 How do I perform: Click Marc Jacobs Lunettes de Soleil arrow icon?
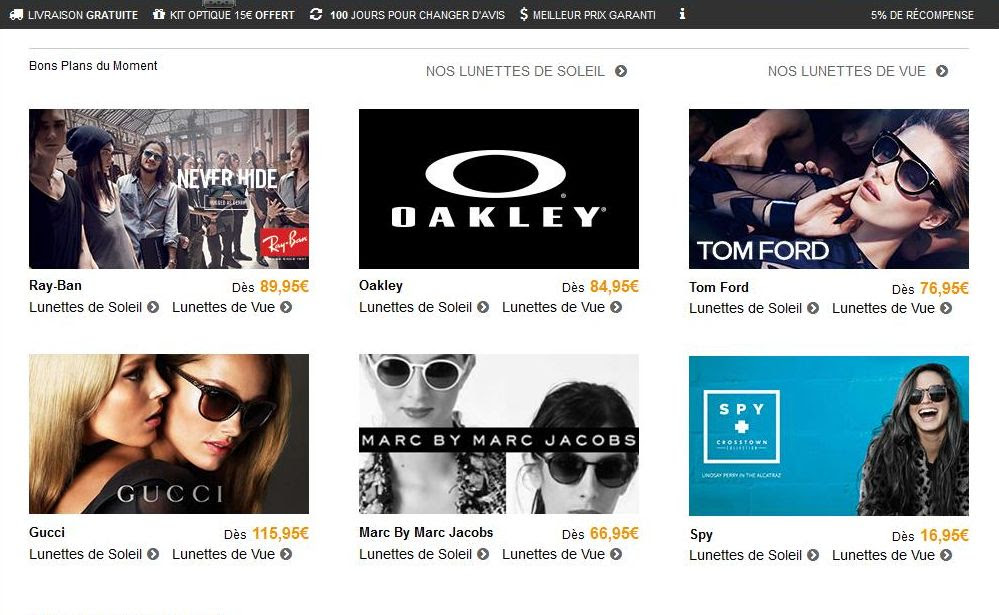[483, 554]
